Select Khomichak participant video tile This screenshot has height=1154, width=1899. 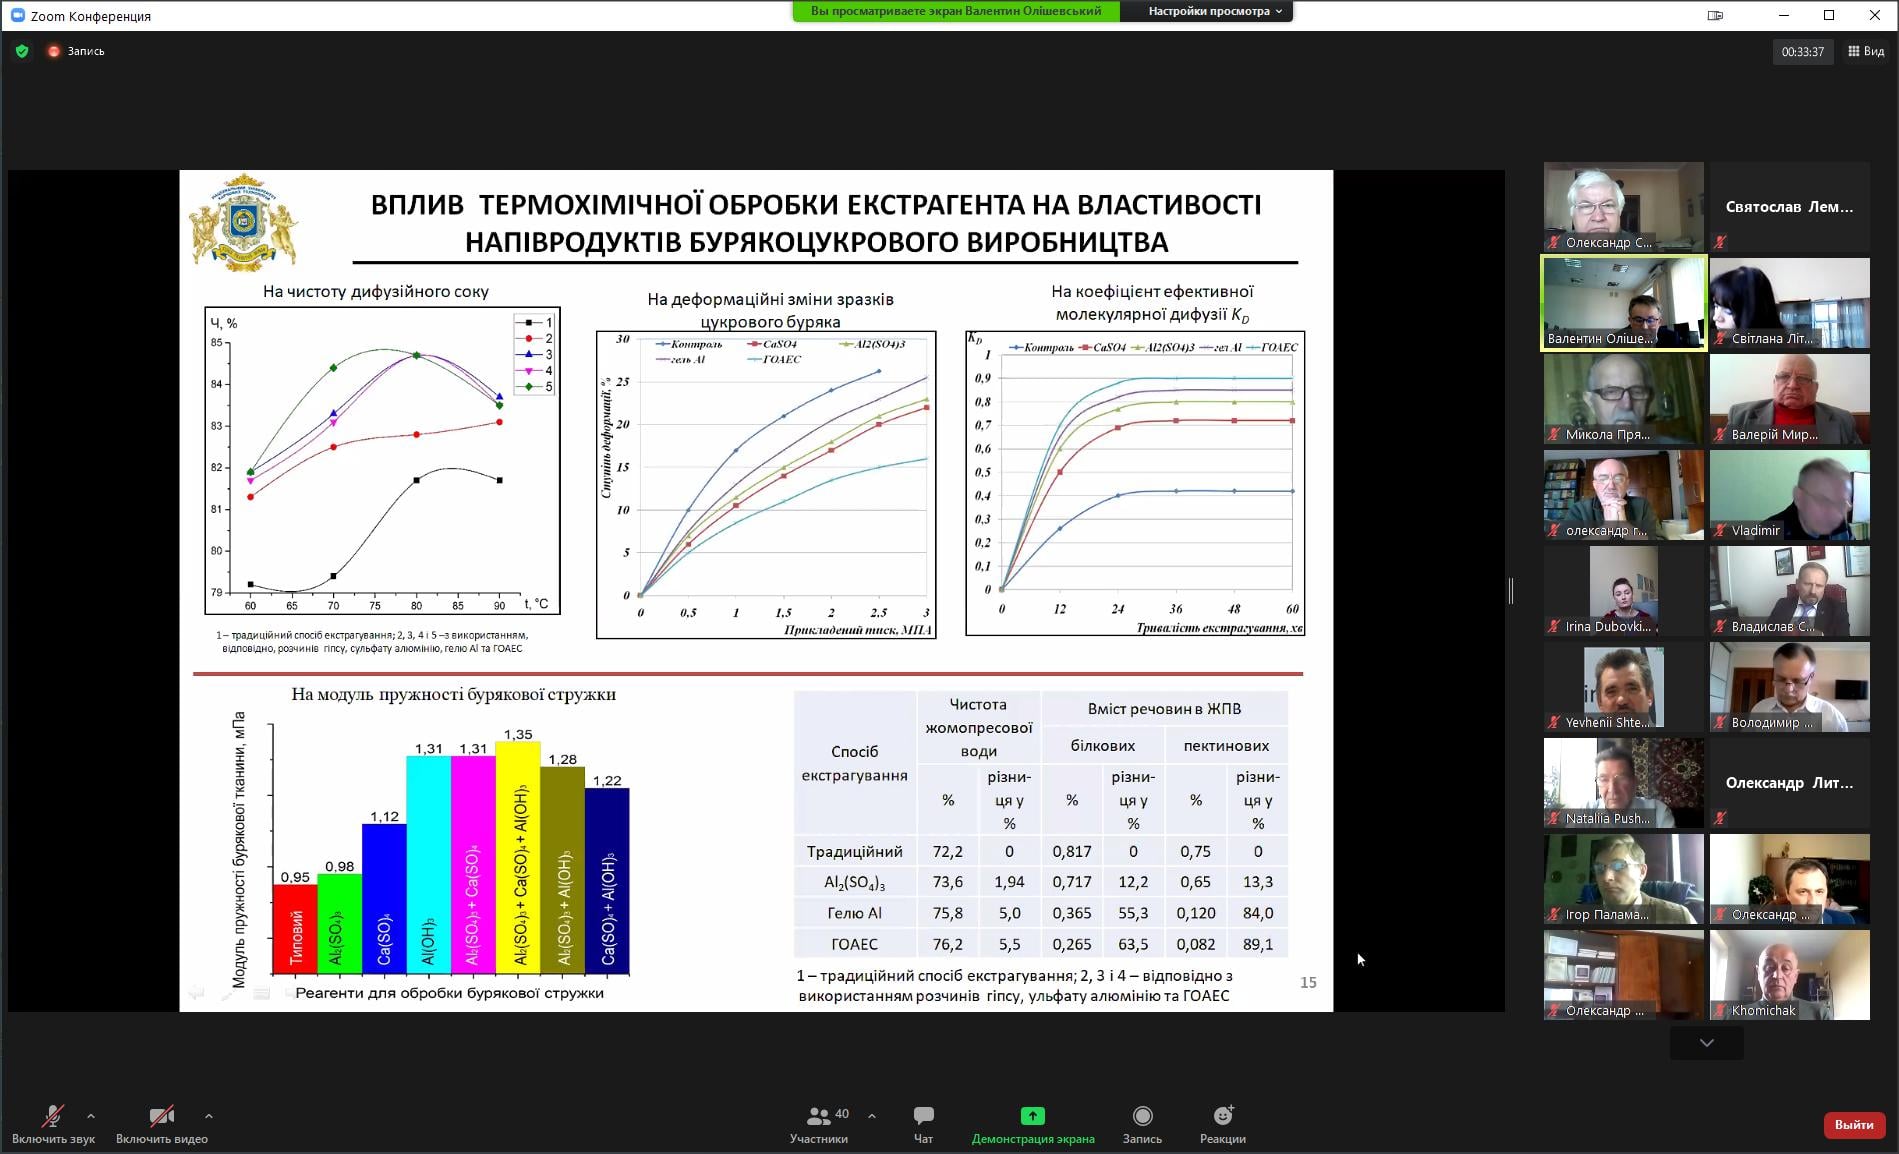[1789, 975]
